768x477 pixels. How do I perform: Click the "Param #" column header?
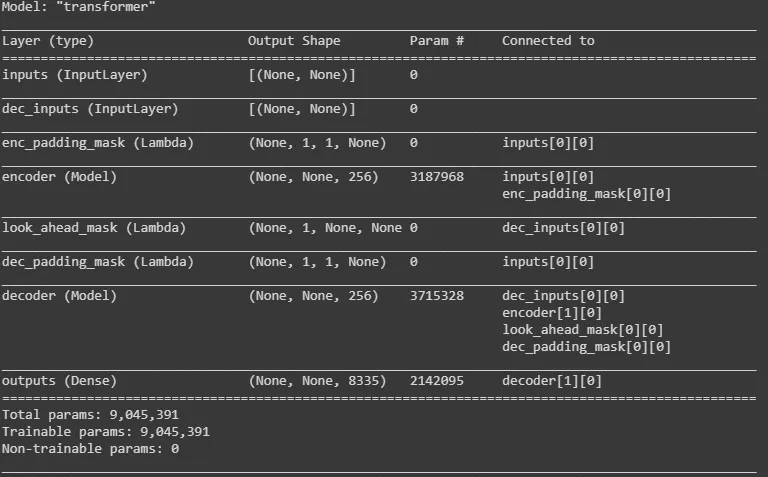pos(437,41)
